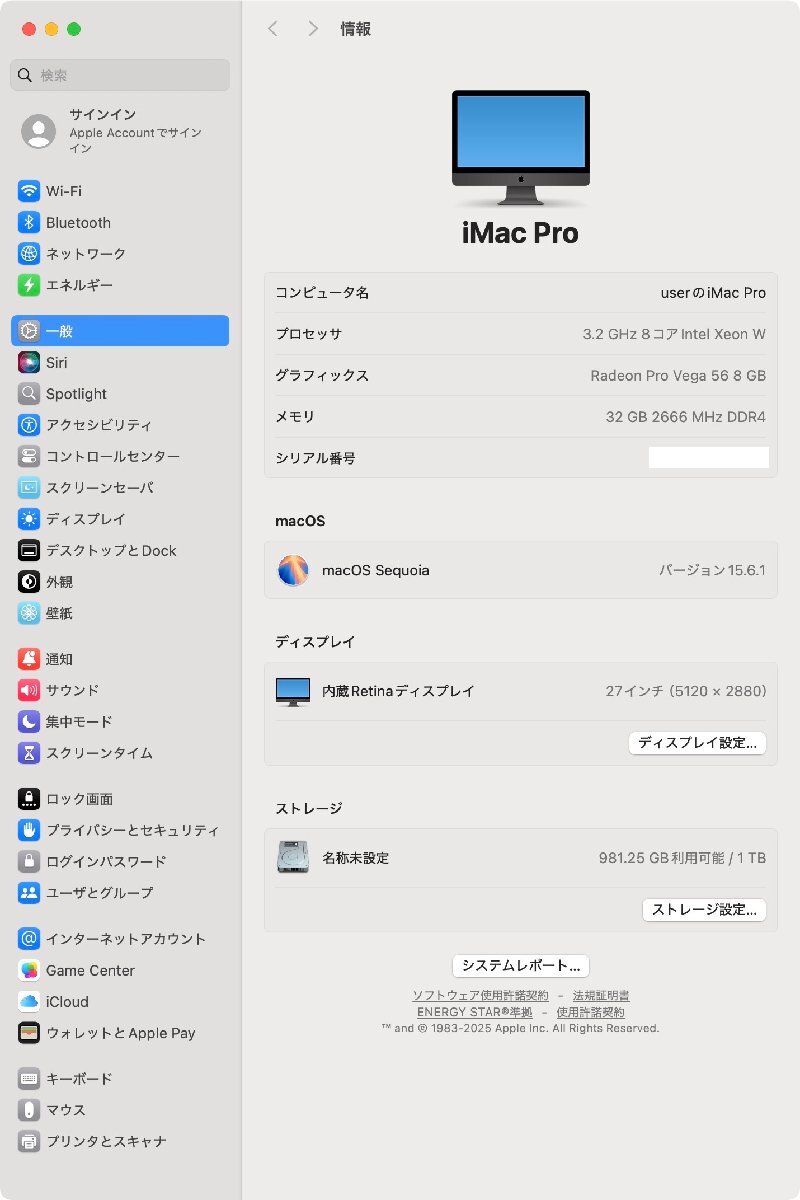Open Game Center icon

29,970
